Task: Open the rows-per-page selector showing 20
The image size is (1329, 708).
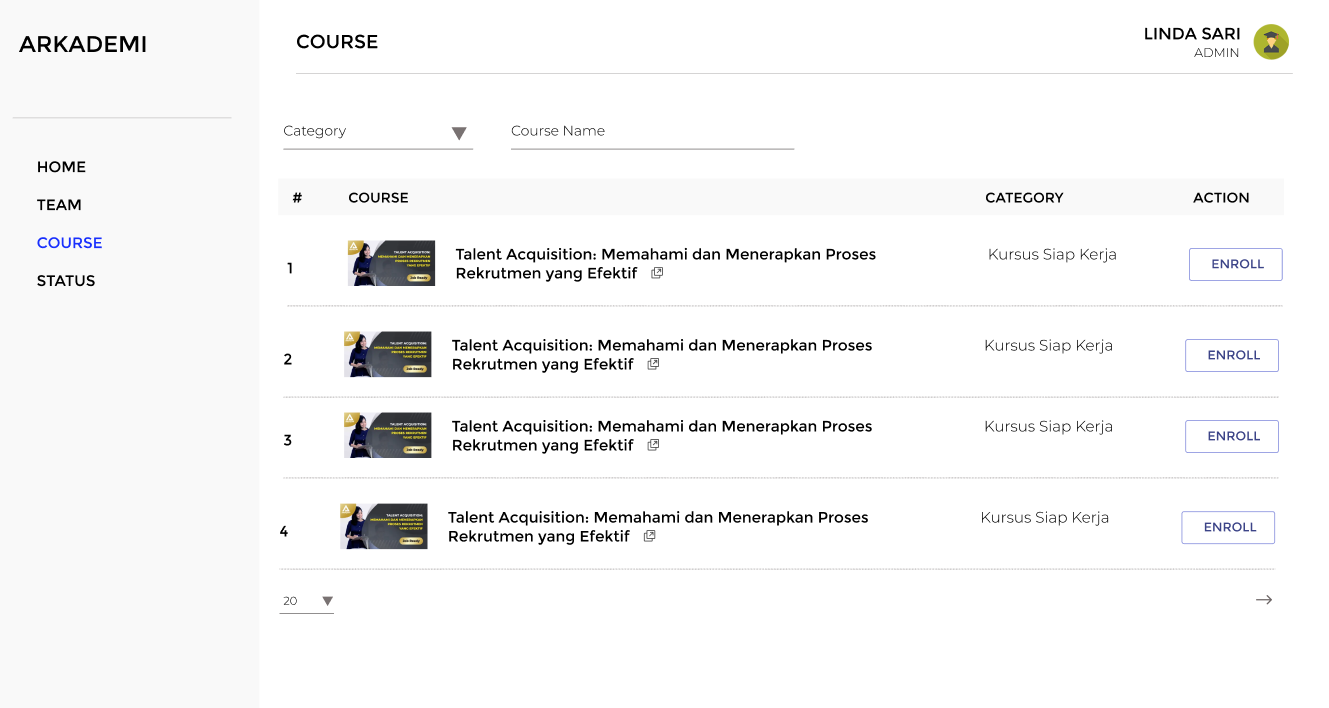Action: point(306,600)
